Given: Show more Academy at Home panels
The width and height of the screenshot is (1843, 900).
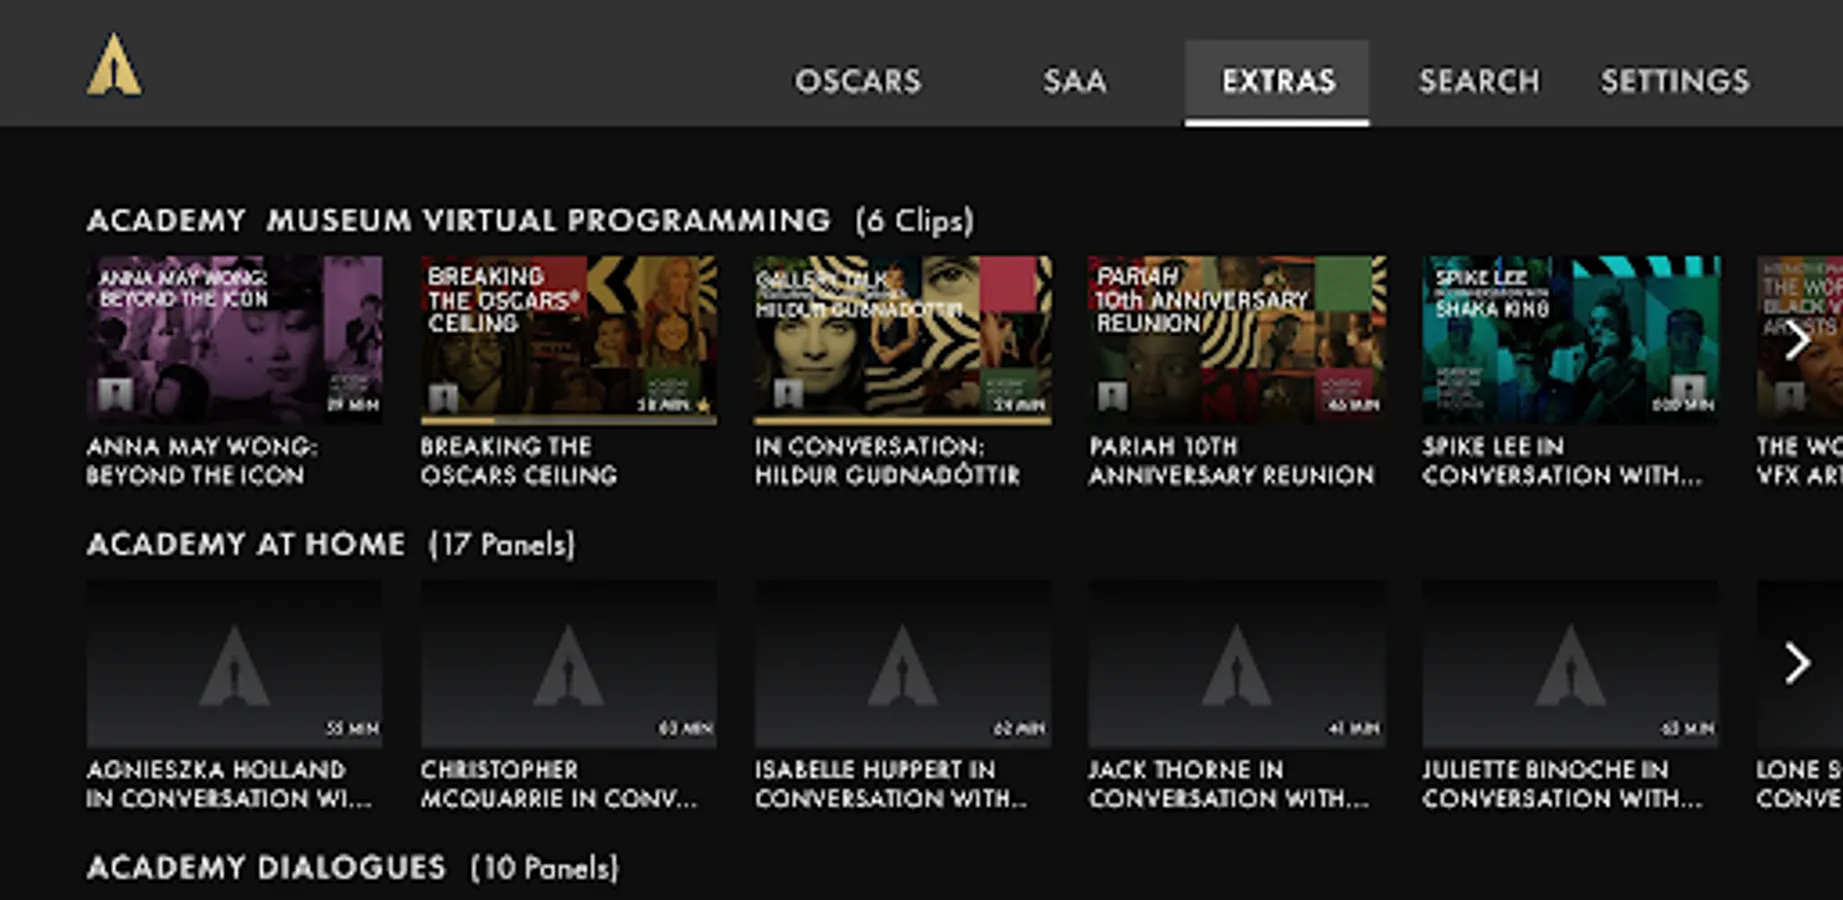Looking at the screenshot, I should pyautogui.click(x=1797, y=663).
